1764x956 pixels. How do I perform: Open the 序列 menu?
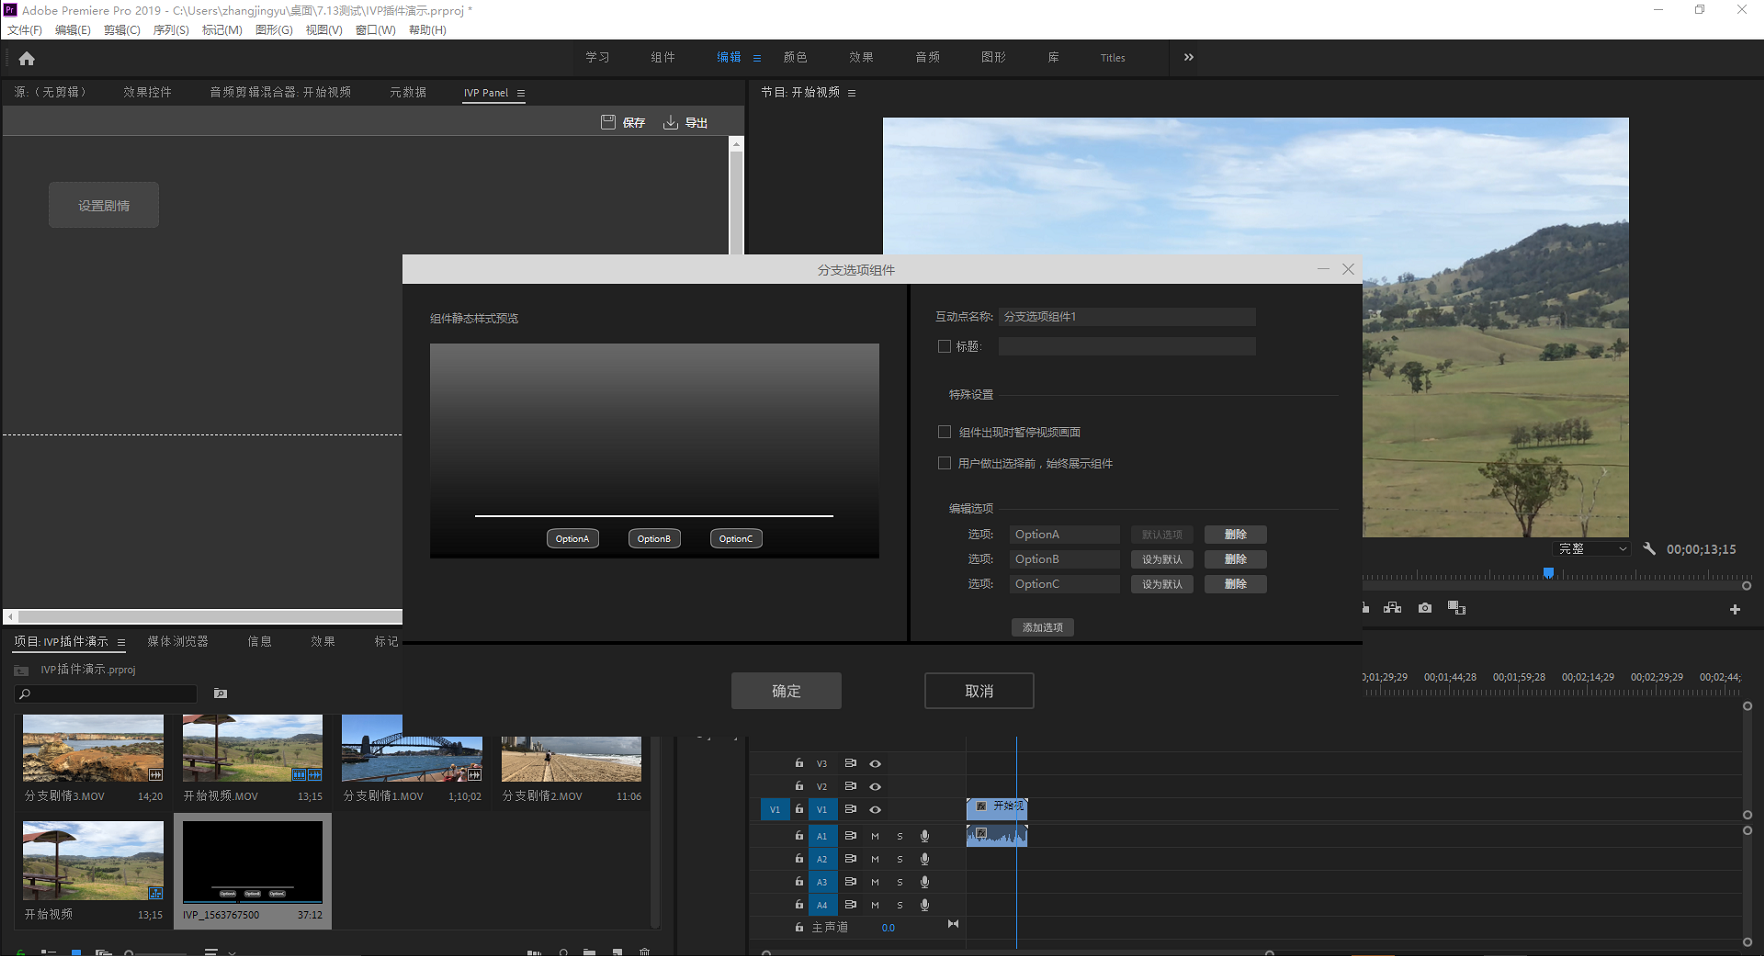click(171, 30)
